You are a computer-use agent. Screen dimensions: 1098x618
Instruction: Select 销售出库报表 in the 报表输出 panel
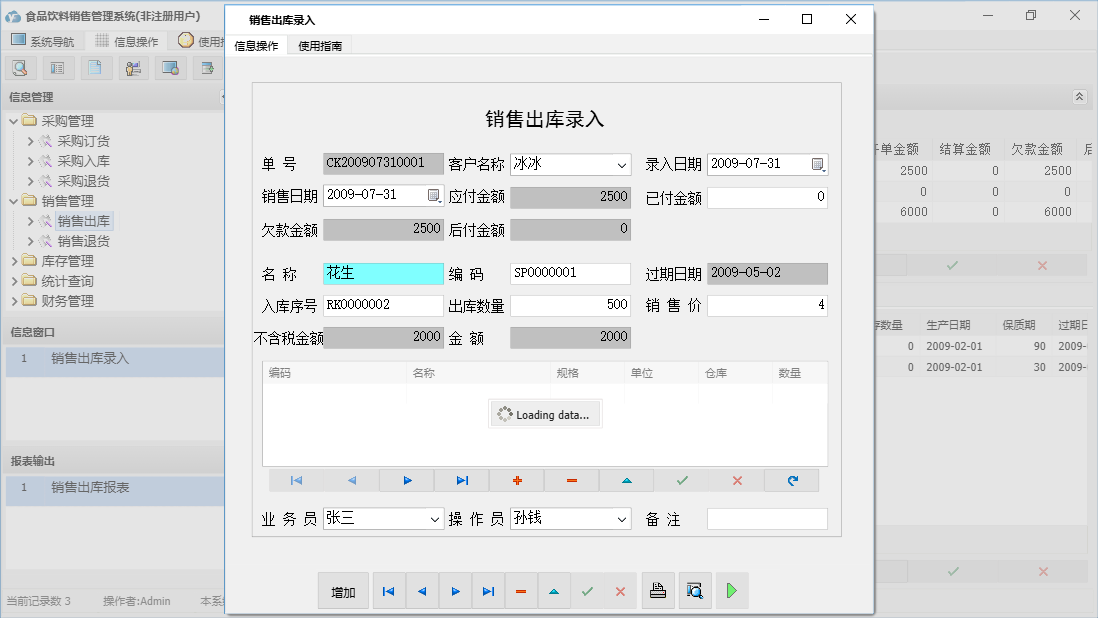[x=92, y=489]
